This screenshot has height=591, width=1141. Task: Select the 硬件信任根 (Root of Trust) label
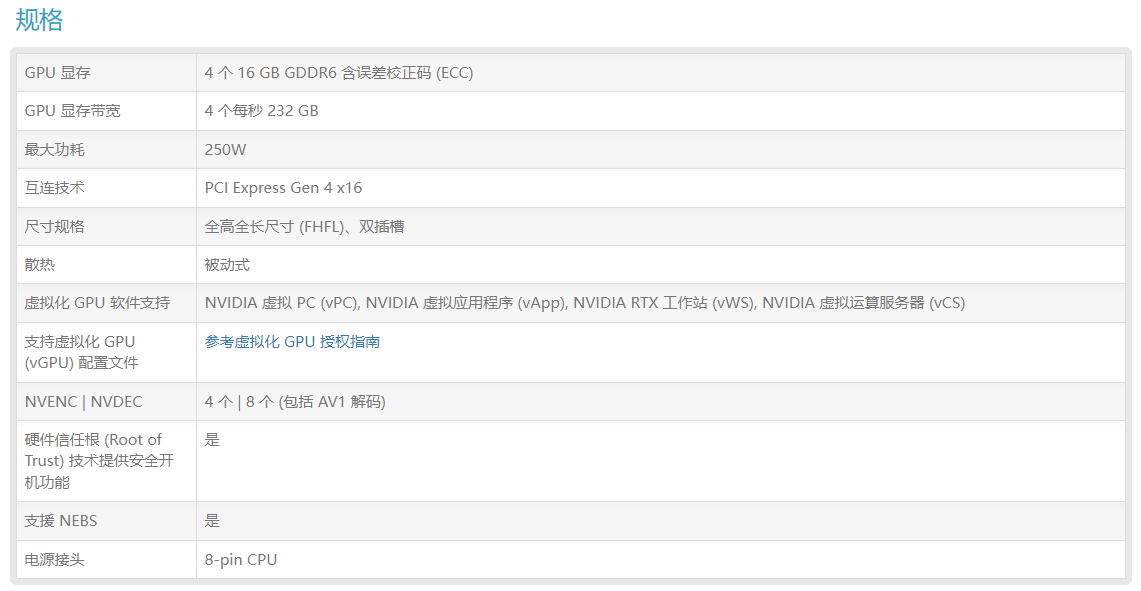pos(99,461)
